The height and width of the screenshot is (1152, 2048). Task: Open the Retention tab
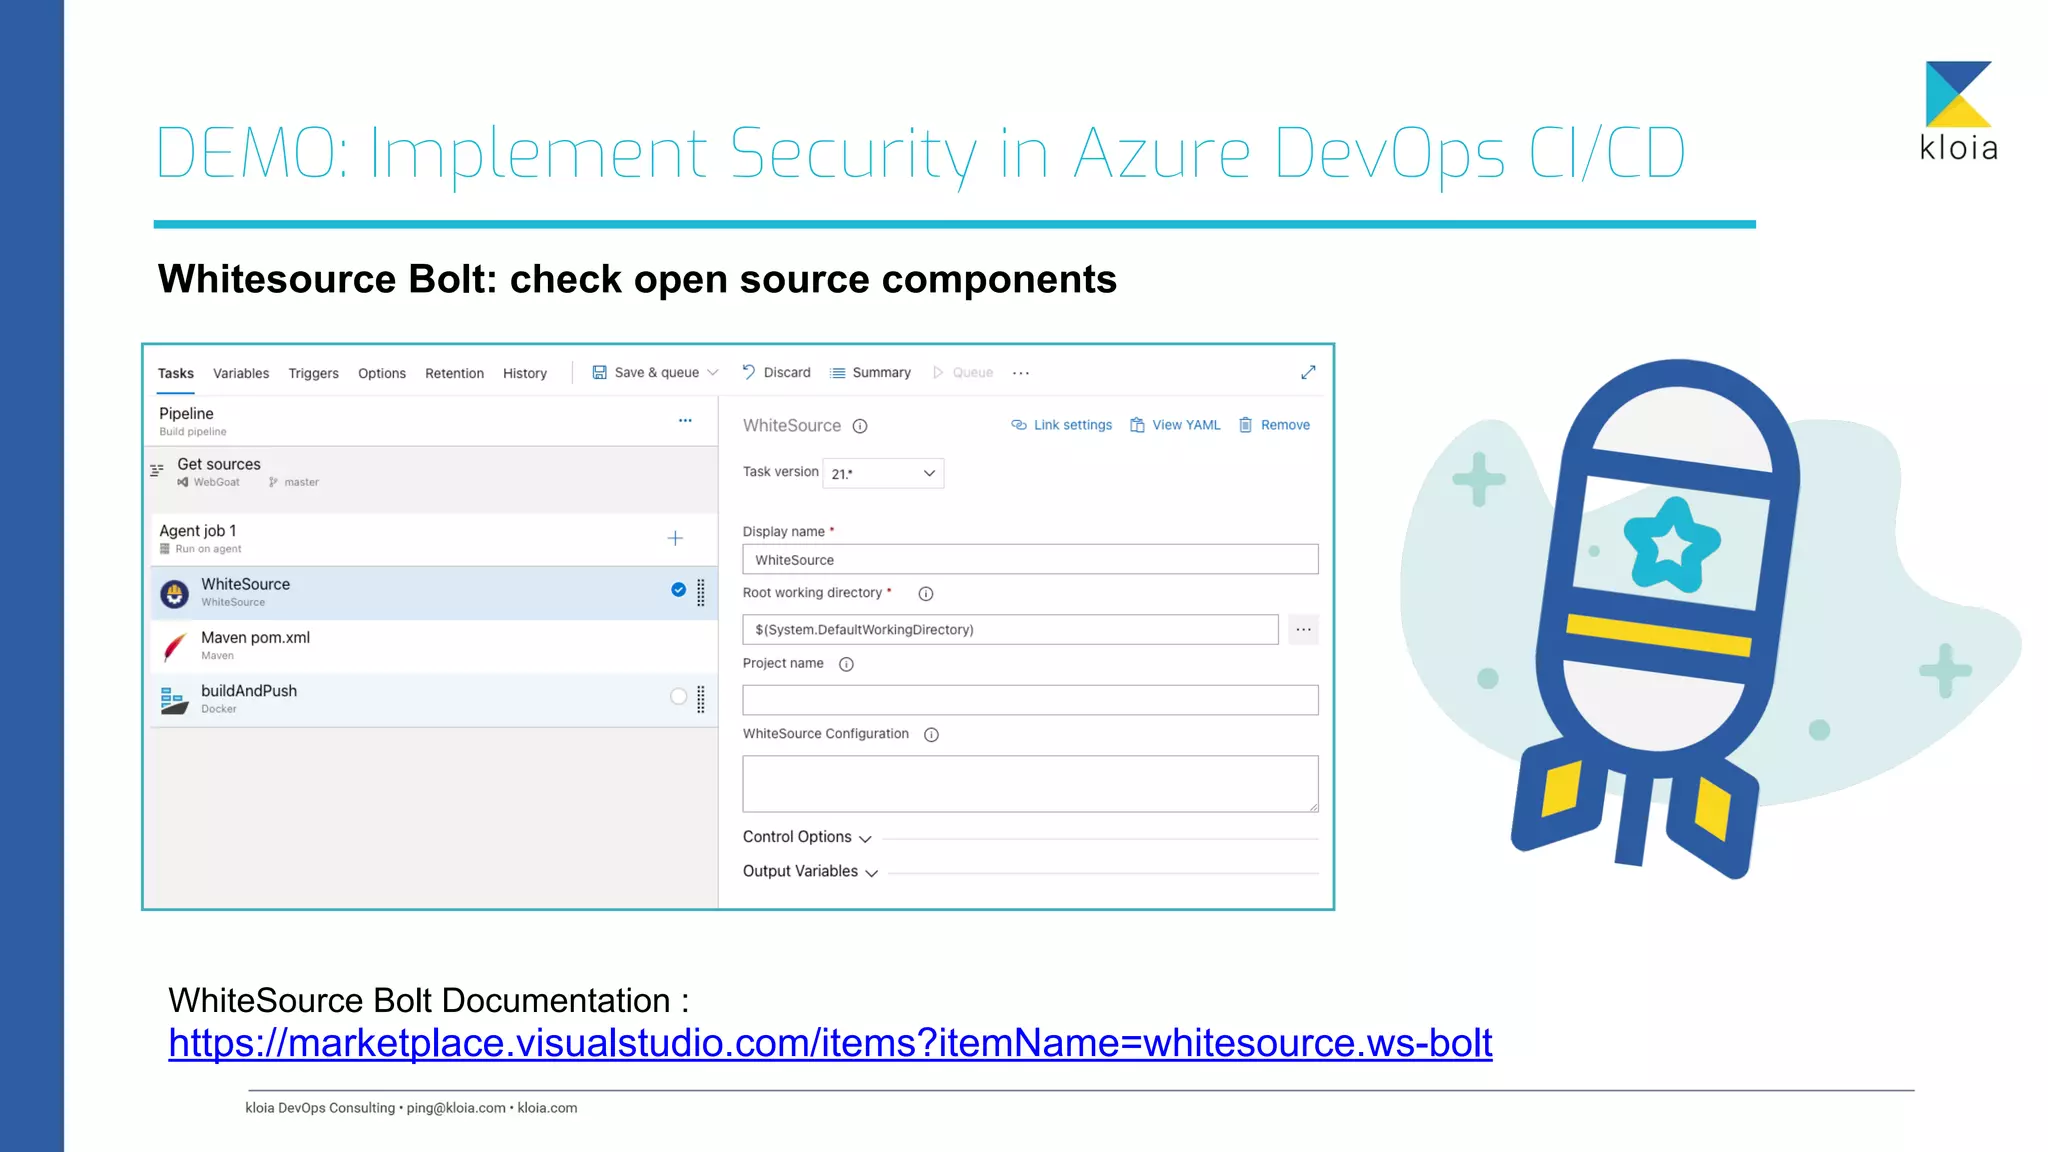tap(454, 373)
